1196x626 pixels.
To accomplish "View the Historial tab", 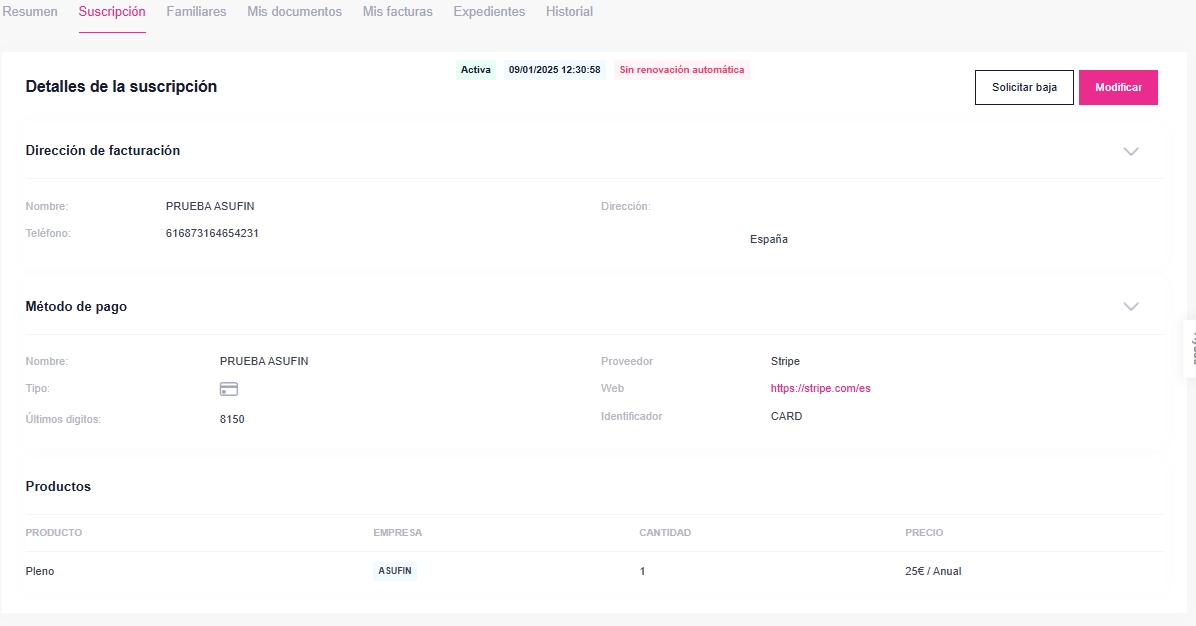I will coord(569,12).
